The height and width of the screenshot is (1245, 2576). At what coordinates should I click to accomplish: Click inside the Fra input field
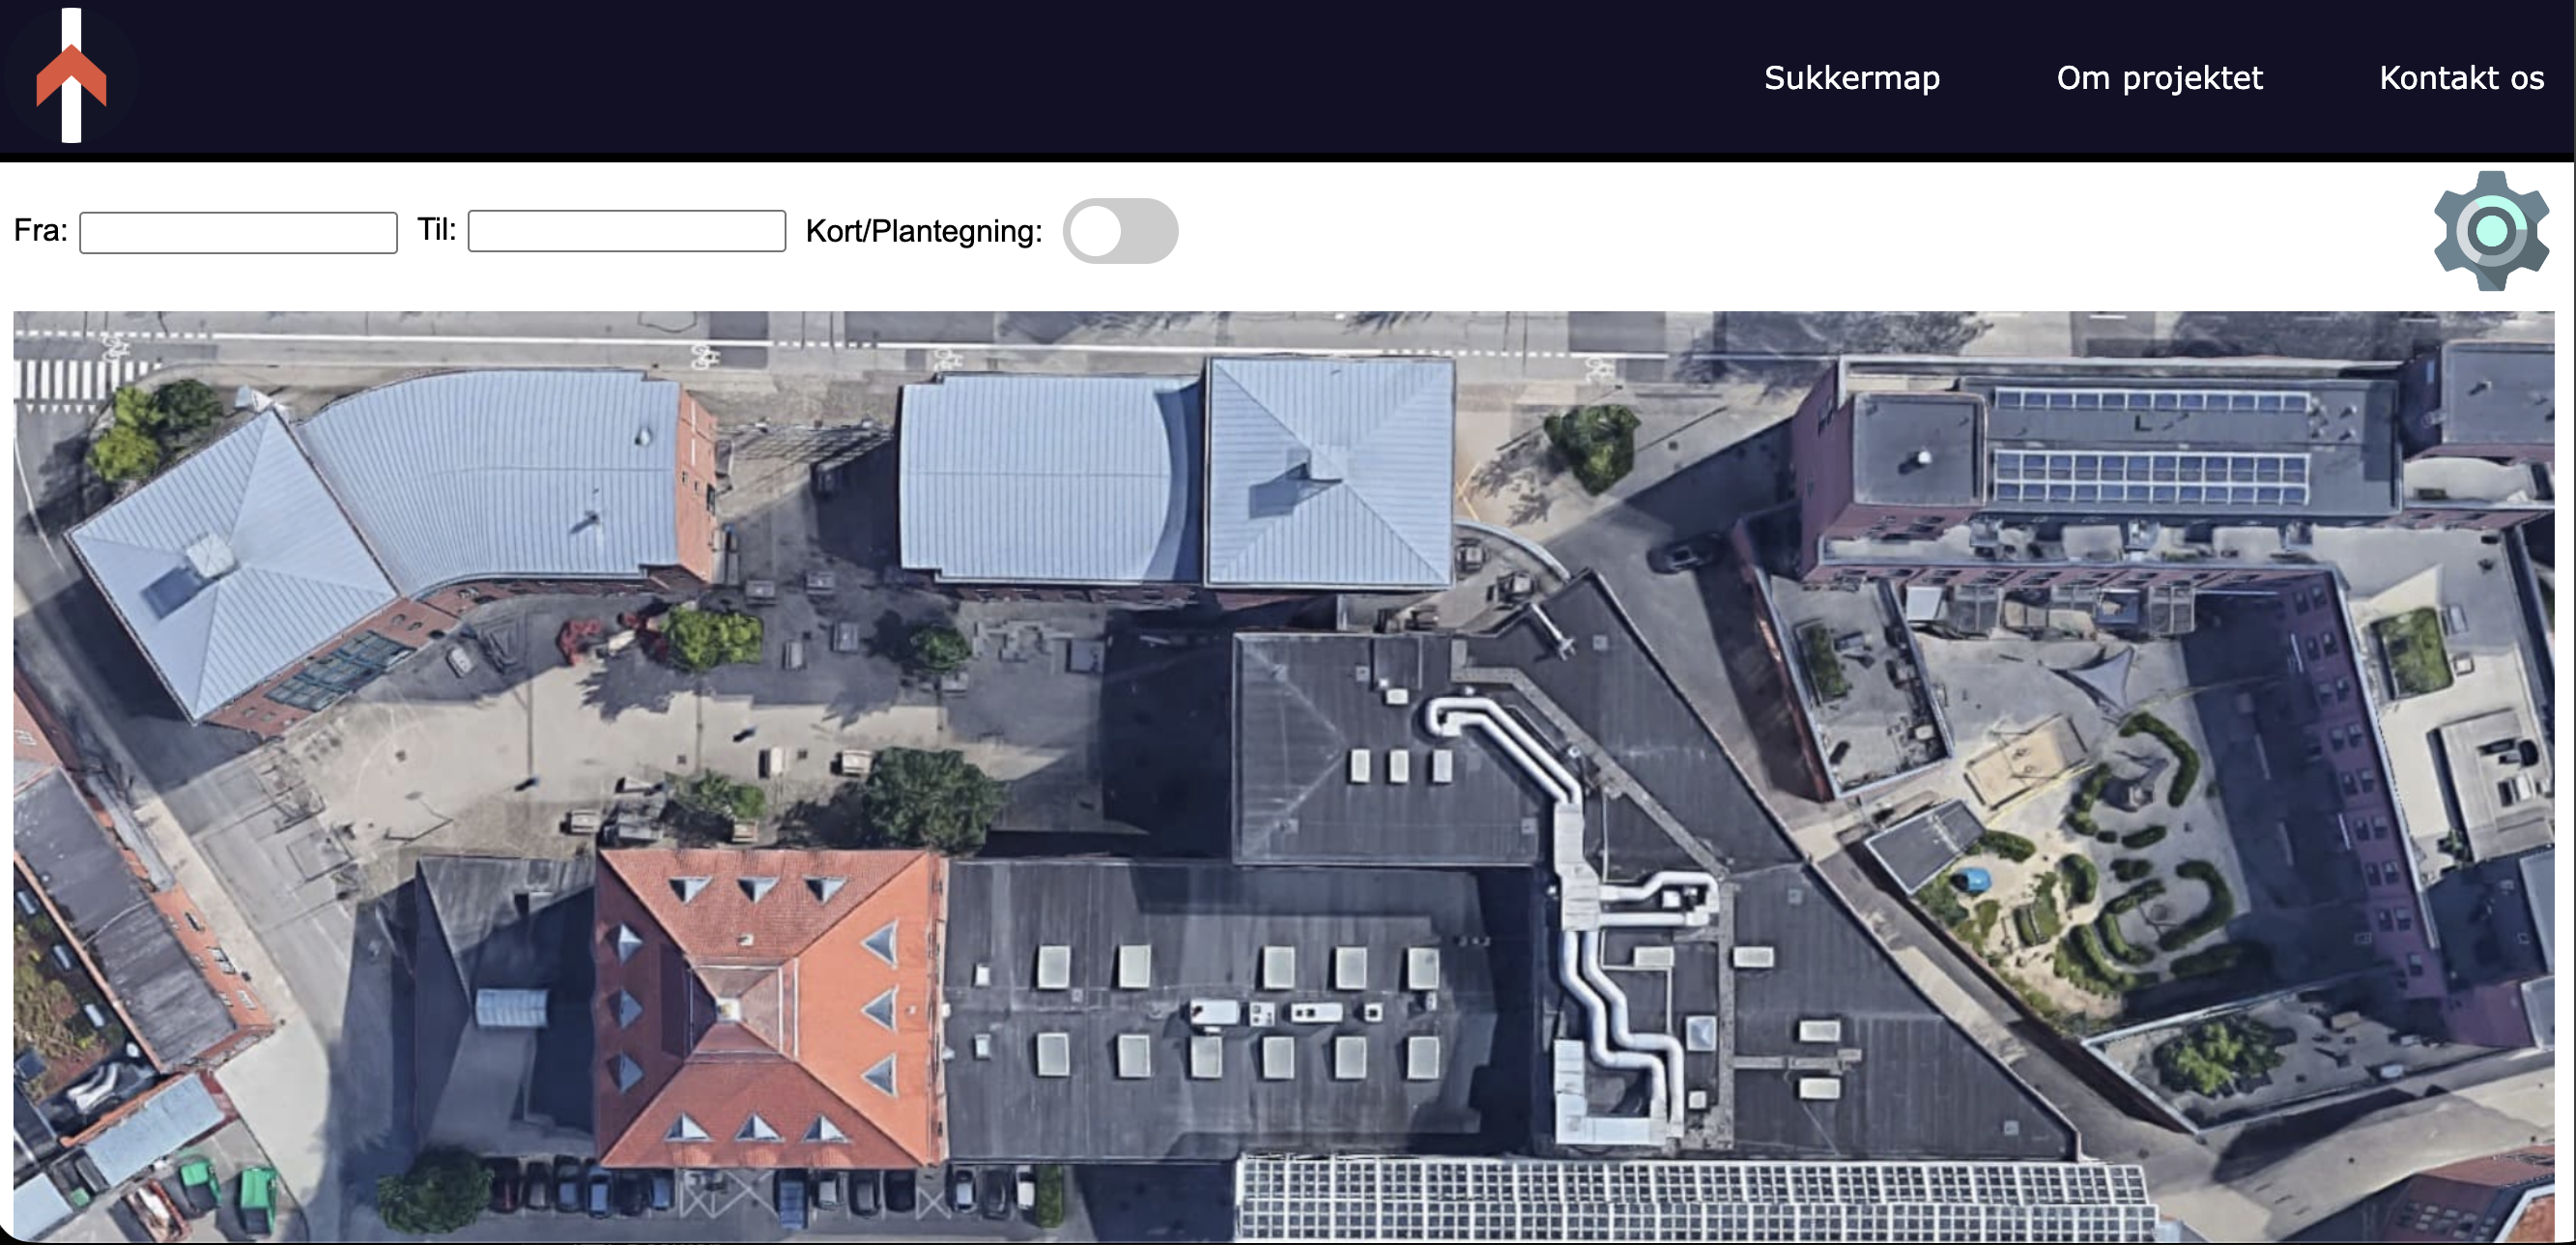[237, 231]
